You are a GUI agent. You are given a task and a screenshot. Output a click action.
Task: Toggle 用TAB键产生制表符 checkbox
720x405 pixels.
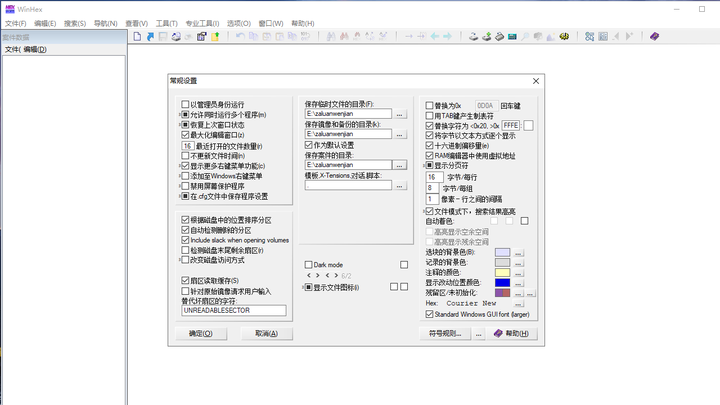[x=429, y=116]
